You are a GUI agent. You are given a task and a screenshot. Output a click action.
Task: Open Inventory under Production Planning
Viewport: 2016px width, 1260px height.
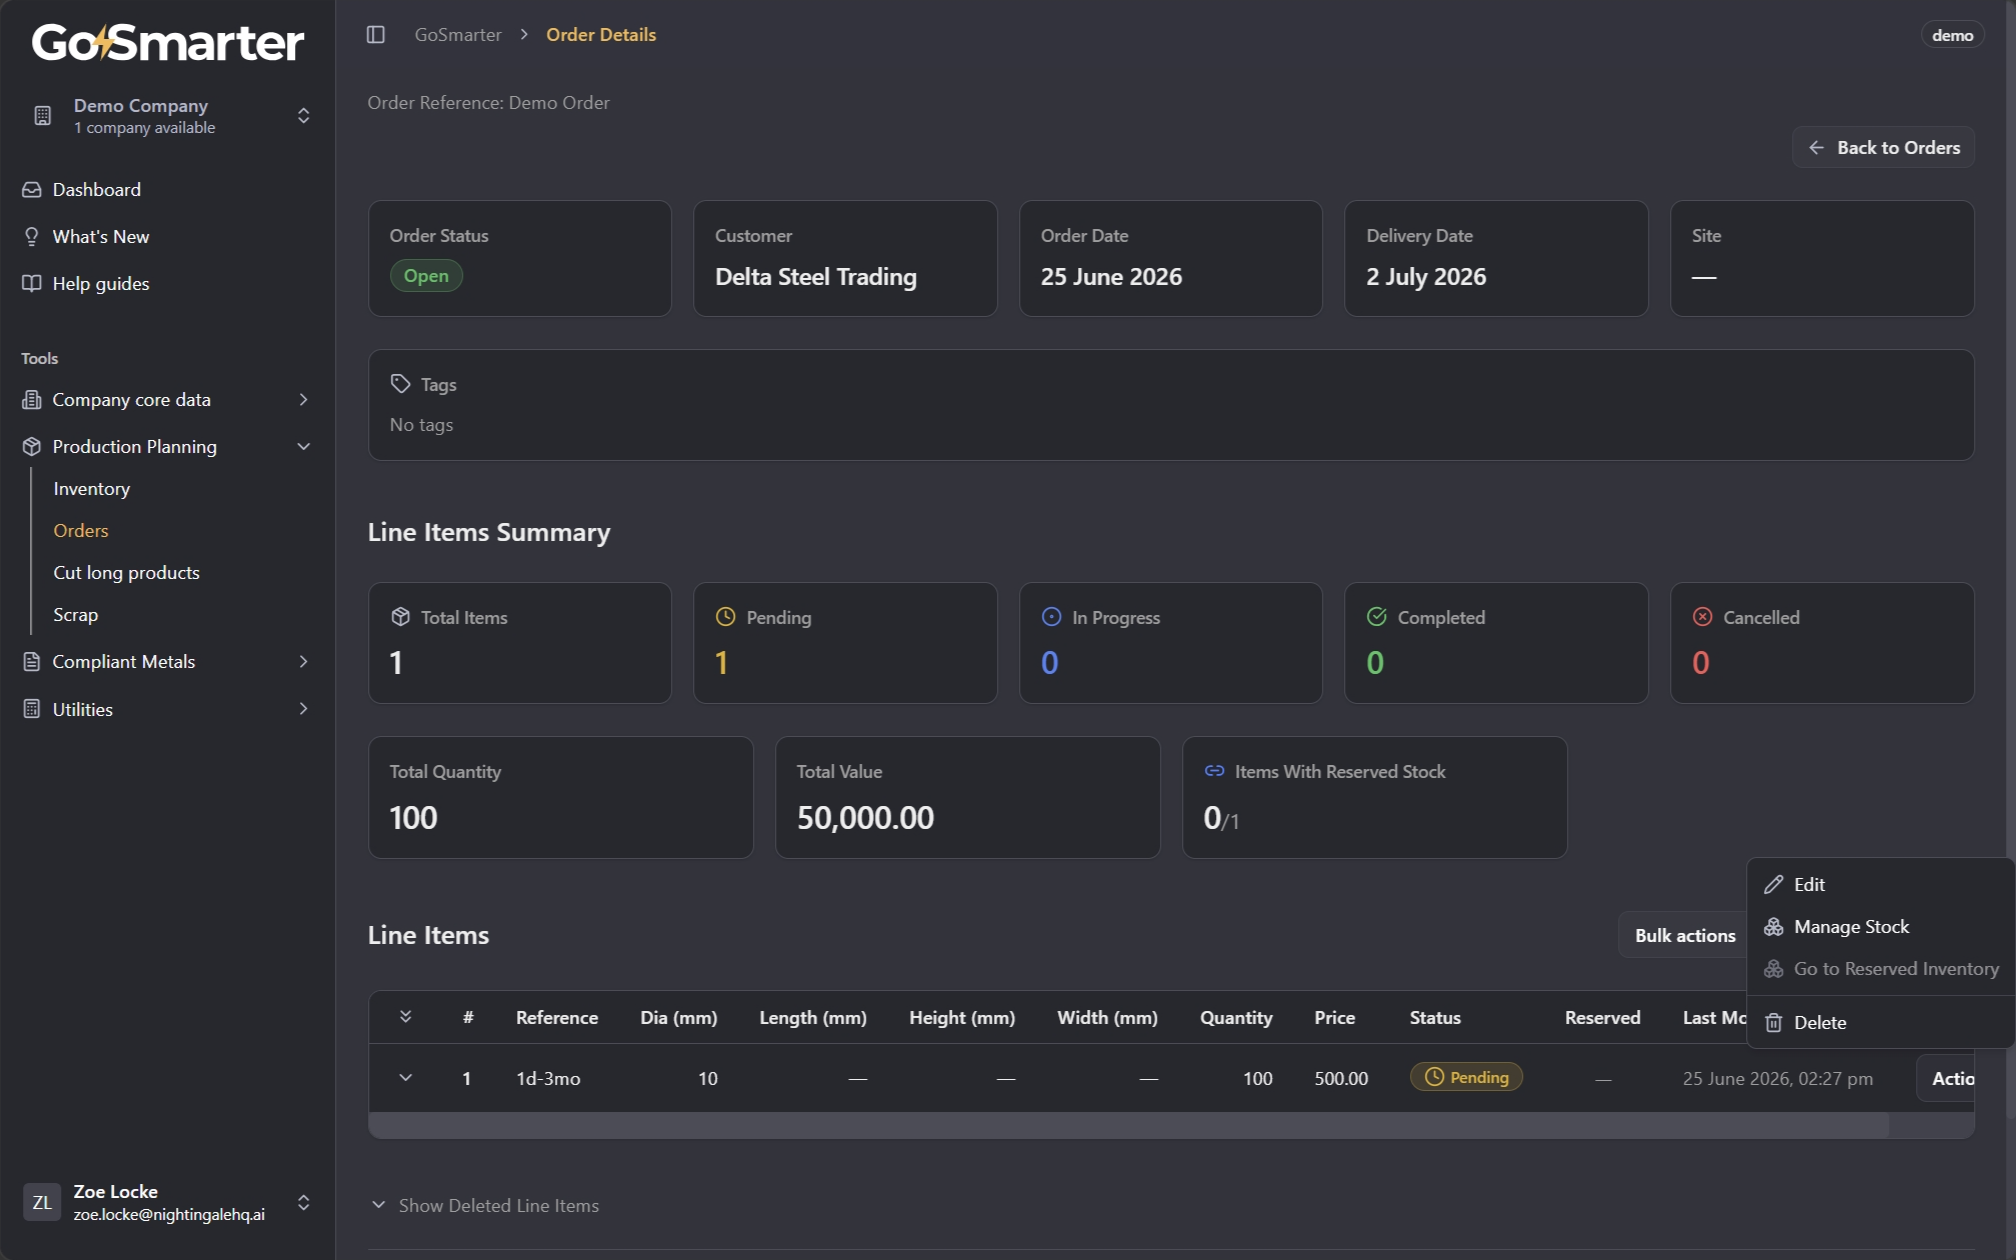(91, 489)
